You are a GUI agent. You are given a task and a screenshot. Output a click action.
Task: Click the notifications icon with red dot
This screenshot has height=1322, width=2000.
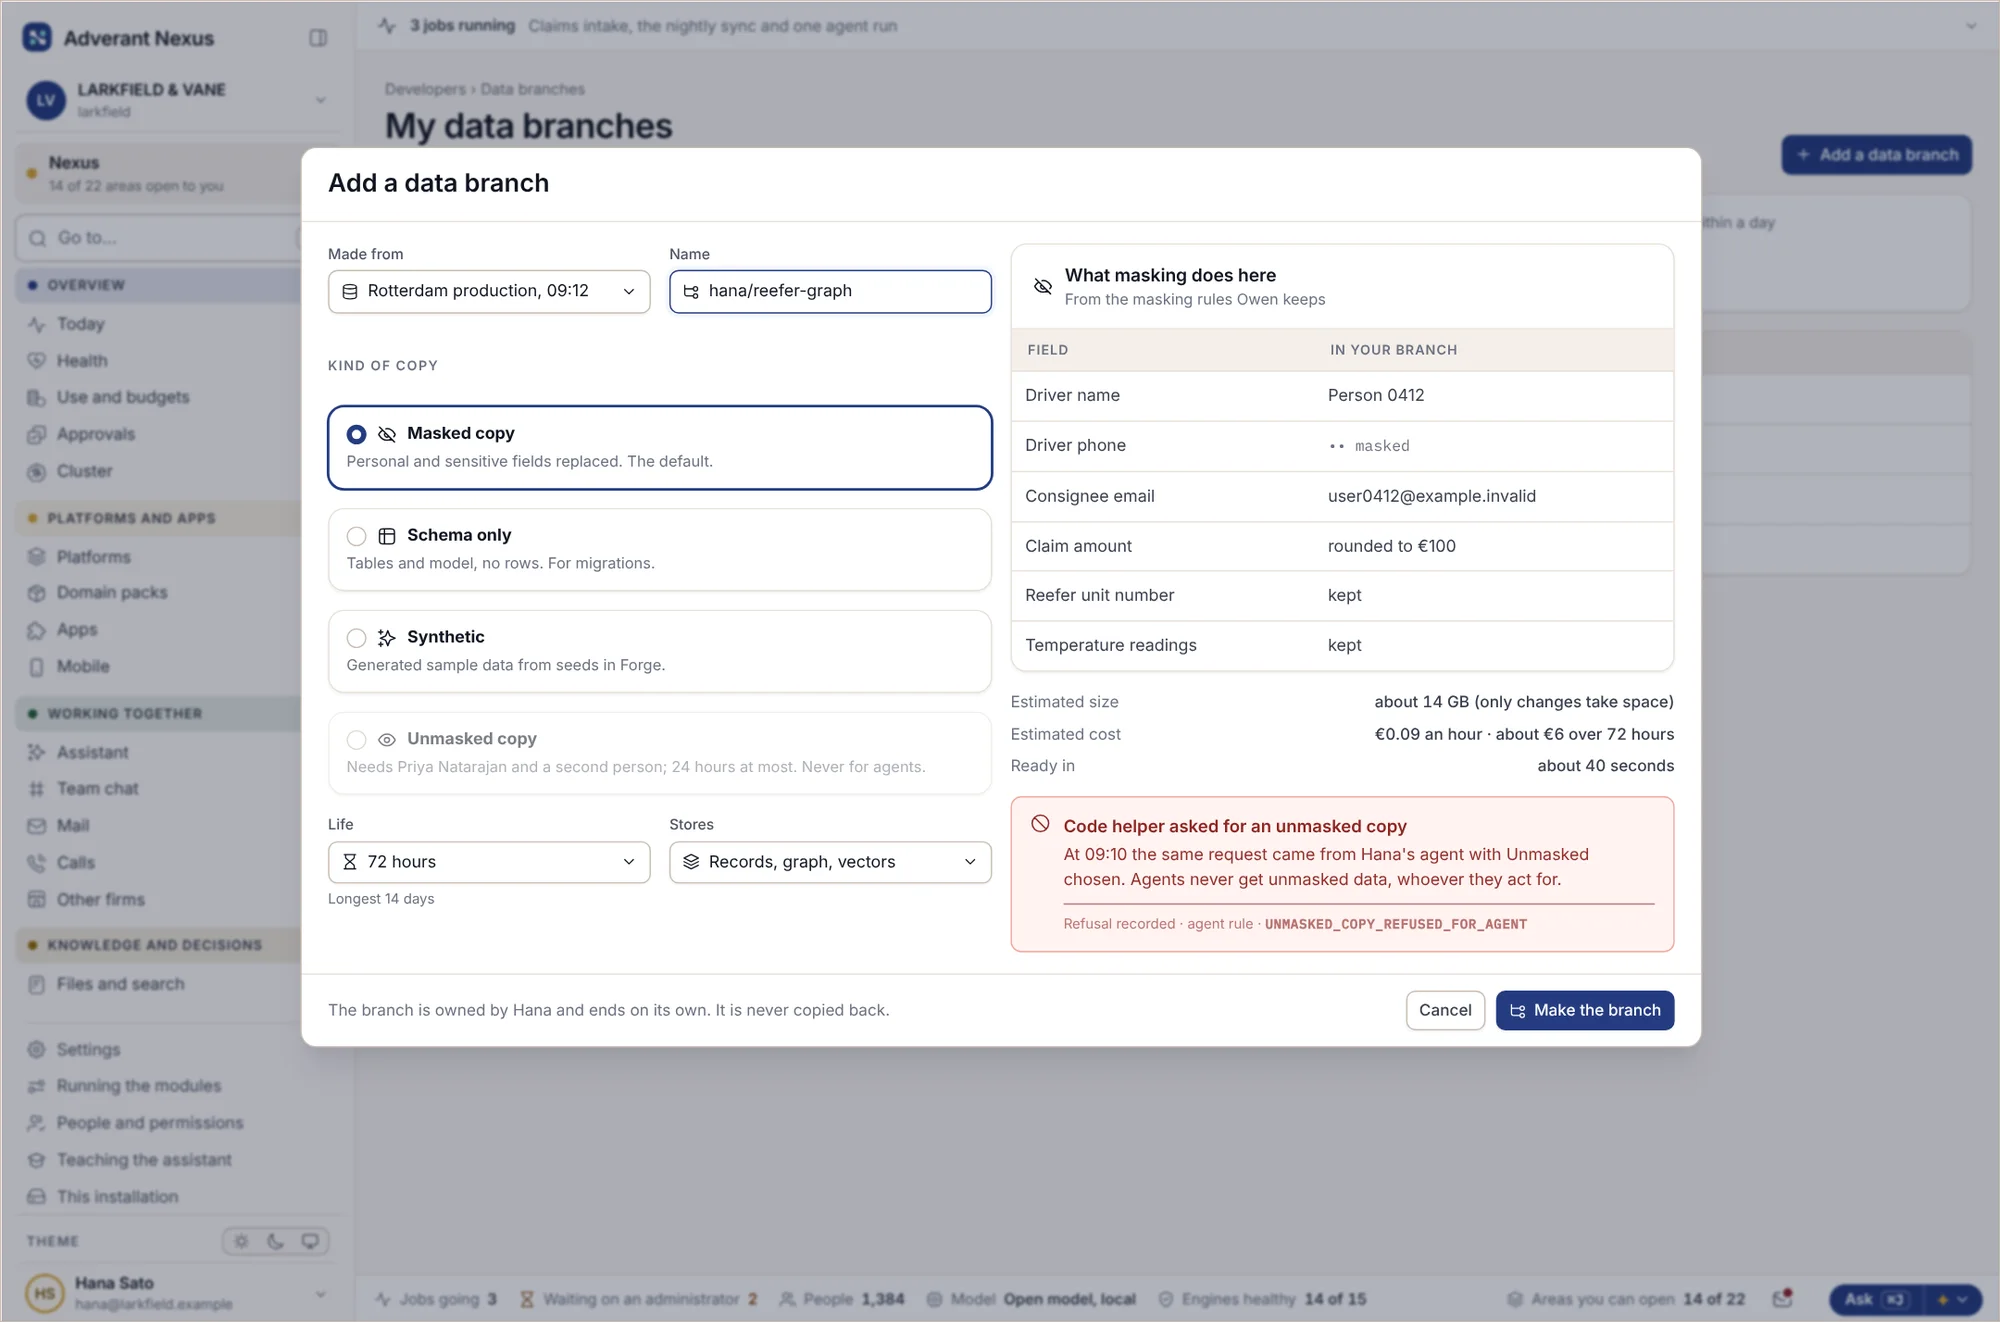click(x=1782, y=1298)
